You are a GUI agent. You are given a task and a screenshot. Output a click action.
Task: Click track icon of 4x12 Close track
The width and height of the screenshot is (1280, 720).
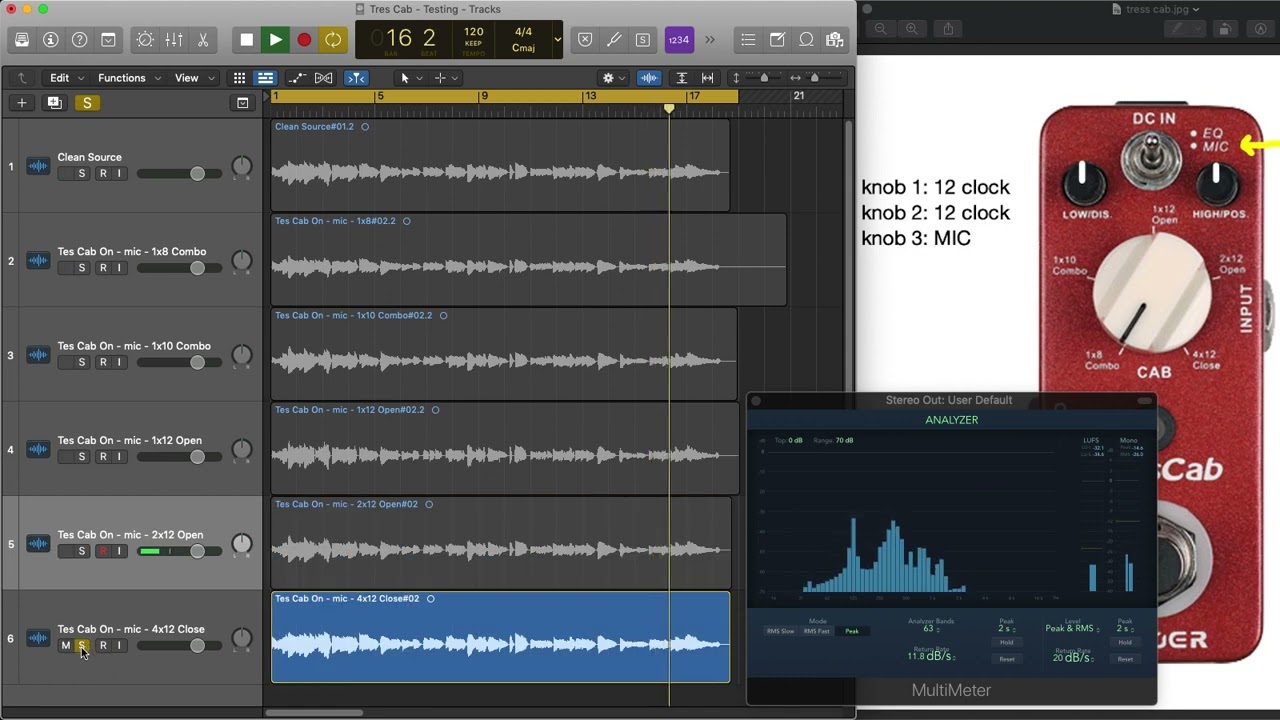pos(38,638)
